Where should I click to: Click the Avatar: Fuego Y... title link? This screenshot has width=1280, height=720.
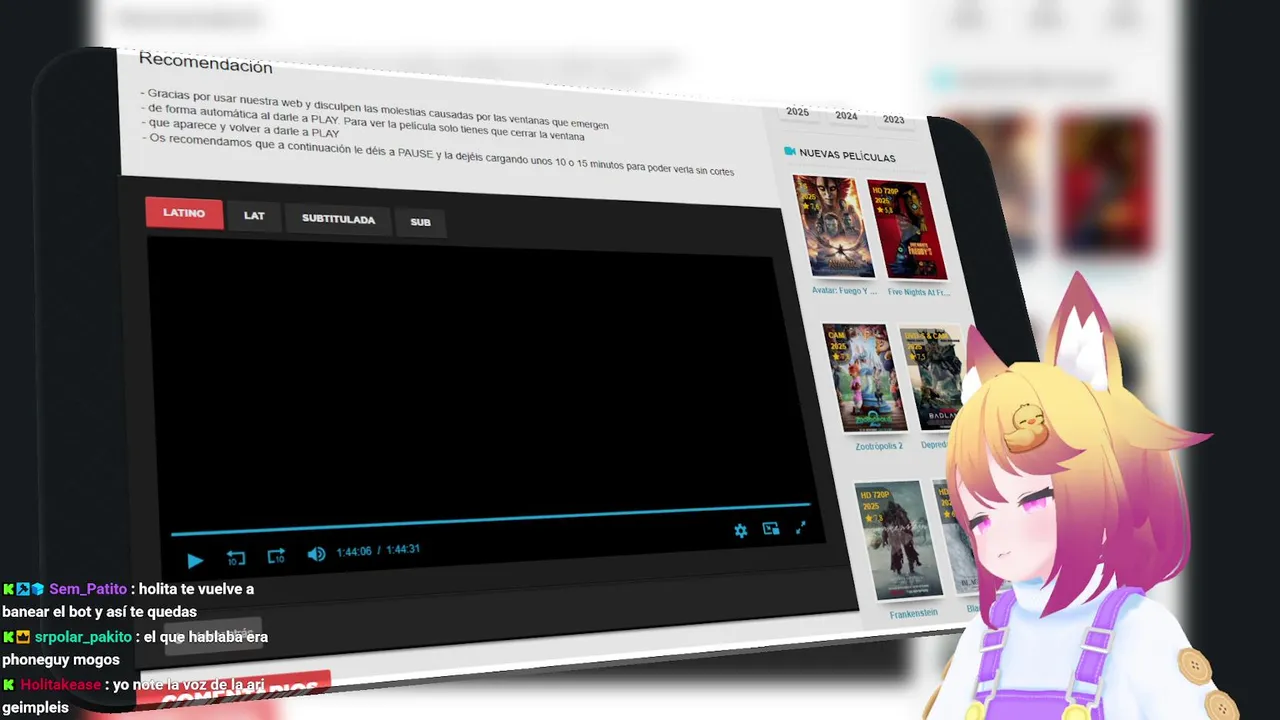click(844, 291)
